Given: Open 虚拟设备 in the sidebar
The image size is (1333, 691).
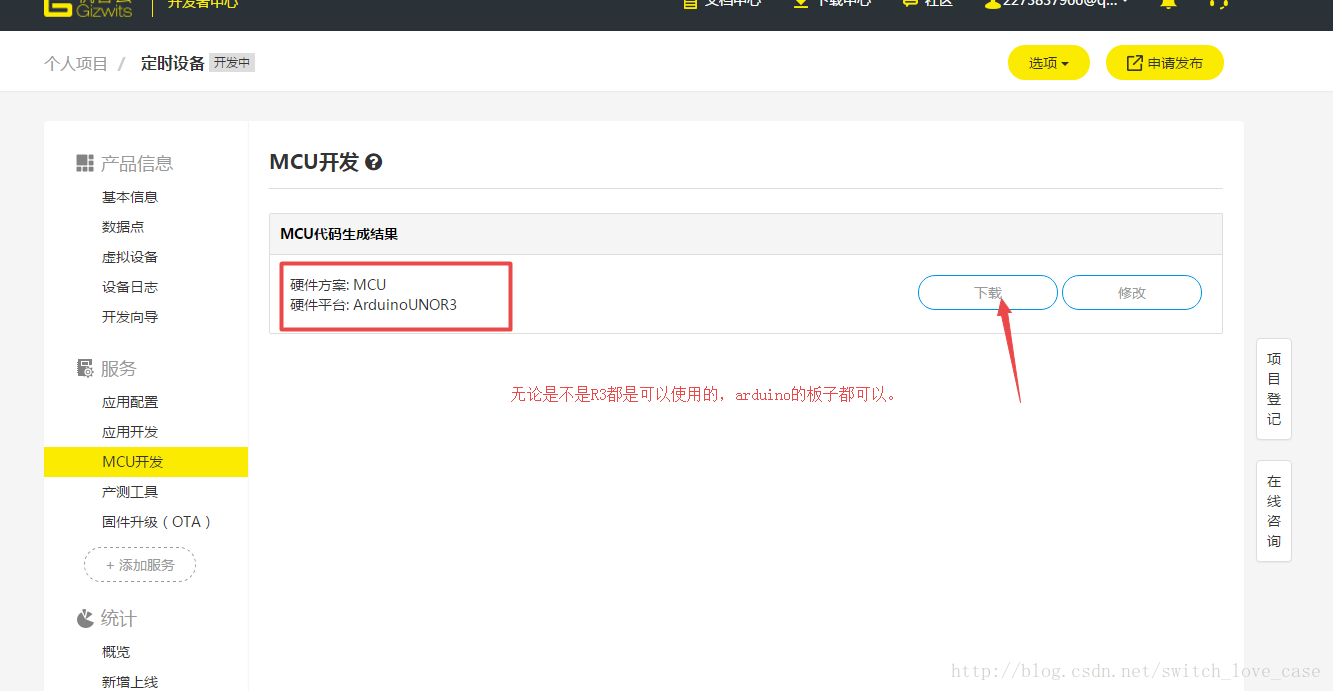Looking at the screenshot, I should (130, 257).
